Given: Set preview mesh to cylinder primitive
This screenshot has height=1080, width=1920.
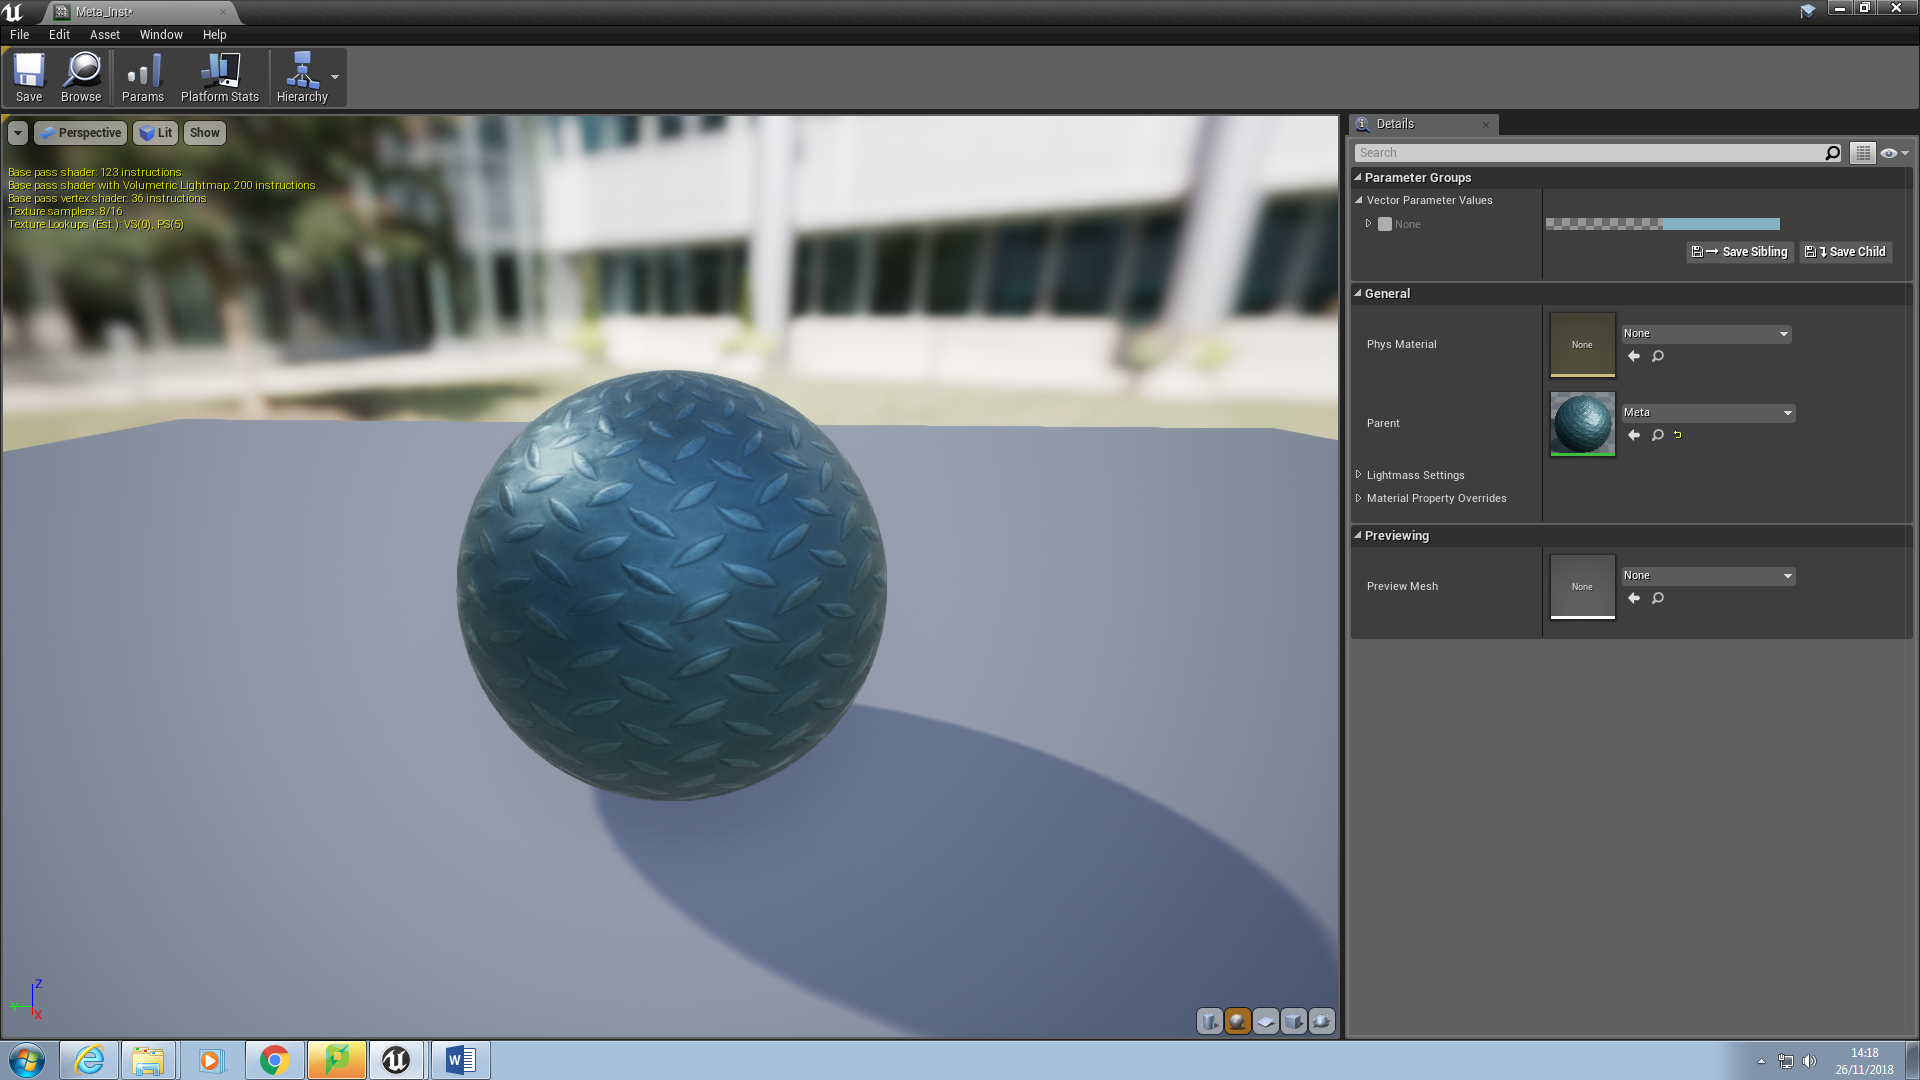Looking at the screenshot, I should point(1210,1021).
